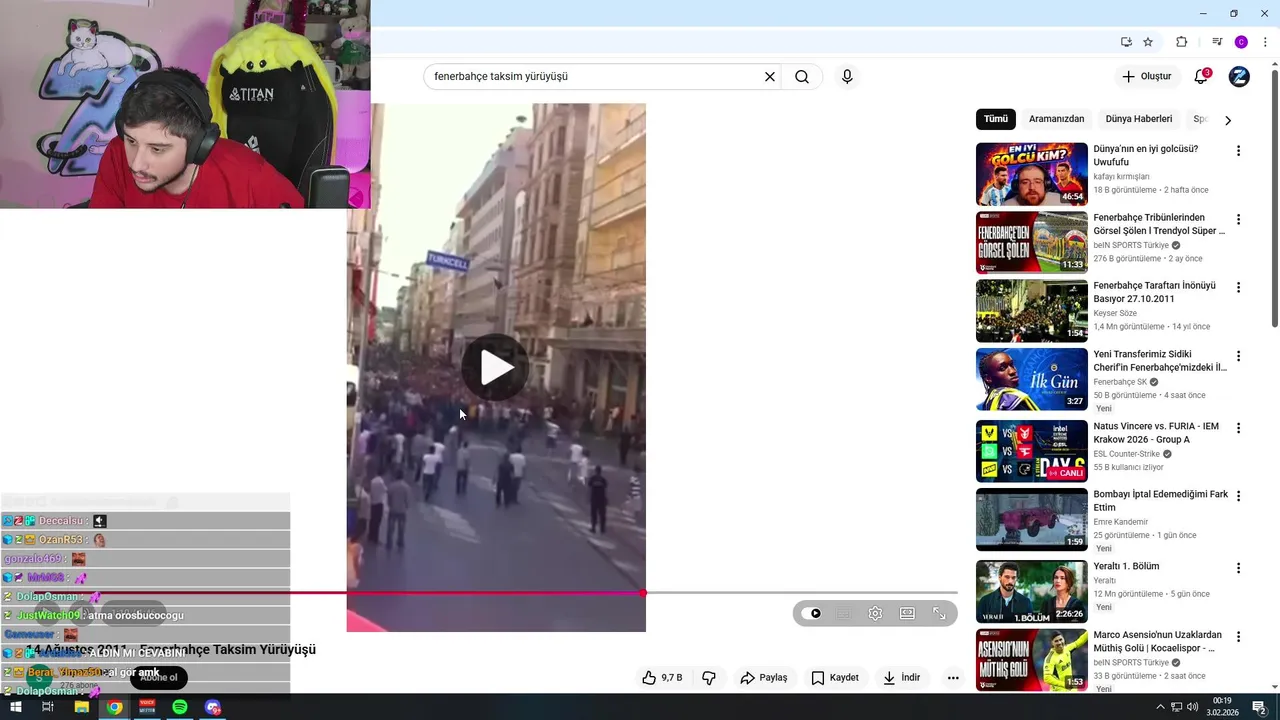1280x720 pixels.
Task: Clear the YouTube search box text
Action: [x=770, y=77]
